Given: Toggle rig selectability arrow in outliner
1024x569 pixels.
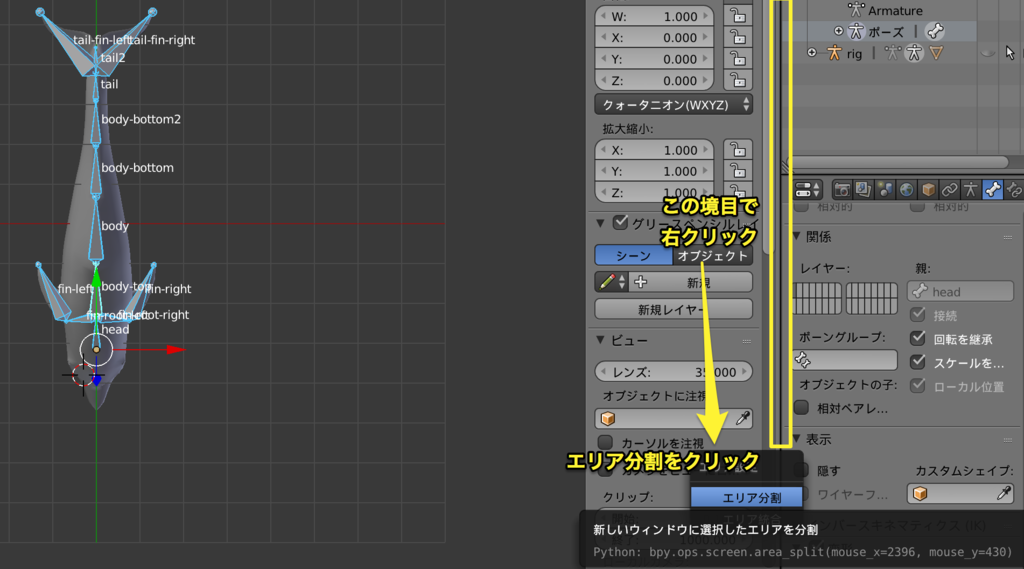Looking at the screenshot, I should click(x=1010, y=54).
